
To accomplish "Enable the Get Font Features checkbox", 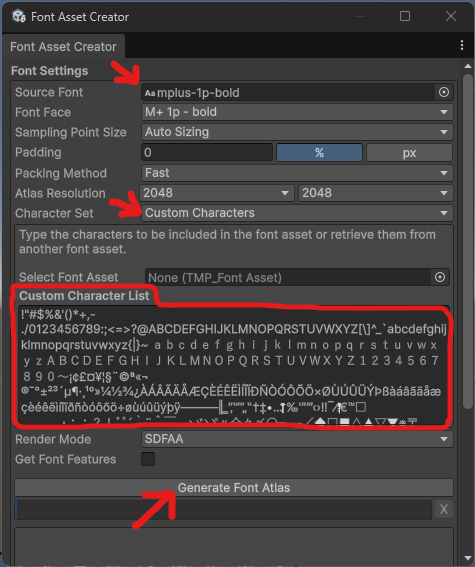I will pyautogui.click(x=148, y=459).
